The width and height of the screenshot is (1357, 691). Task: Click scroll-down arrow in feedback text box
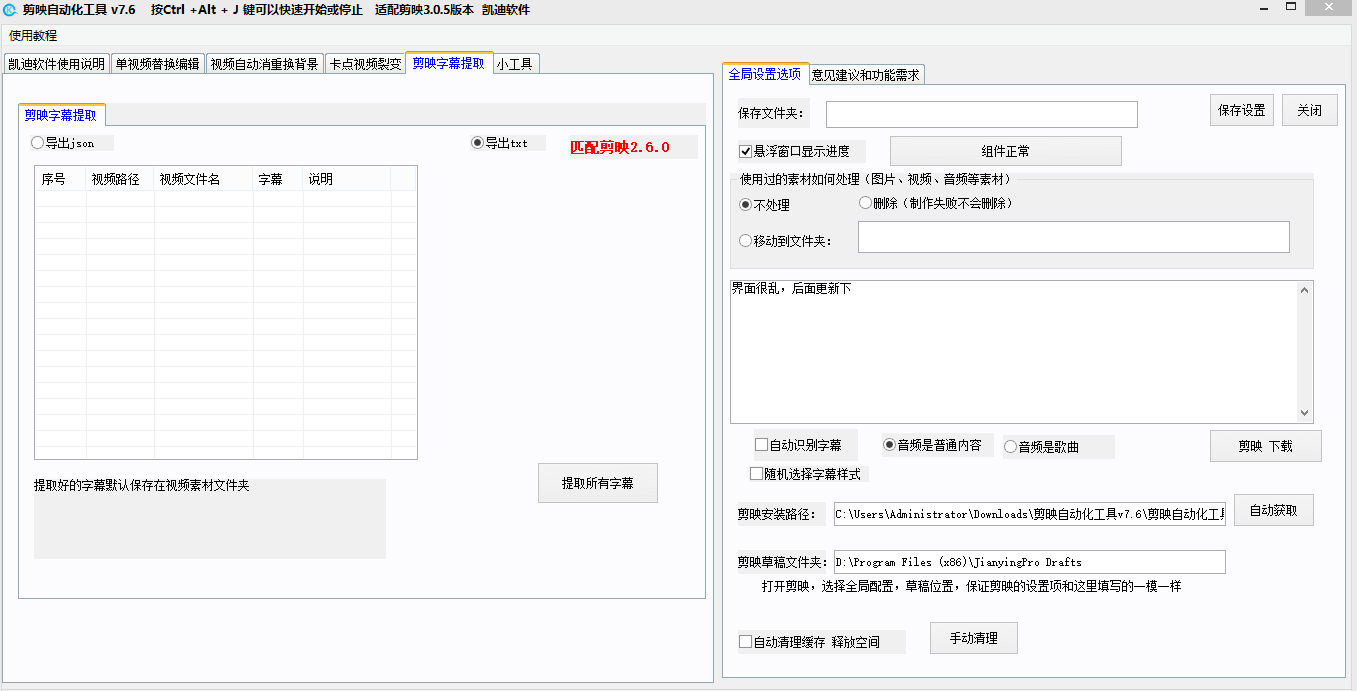click(1304, 413)
